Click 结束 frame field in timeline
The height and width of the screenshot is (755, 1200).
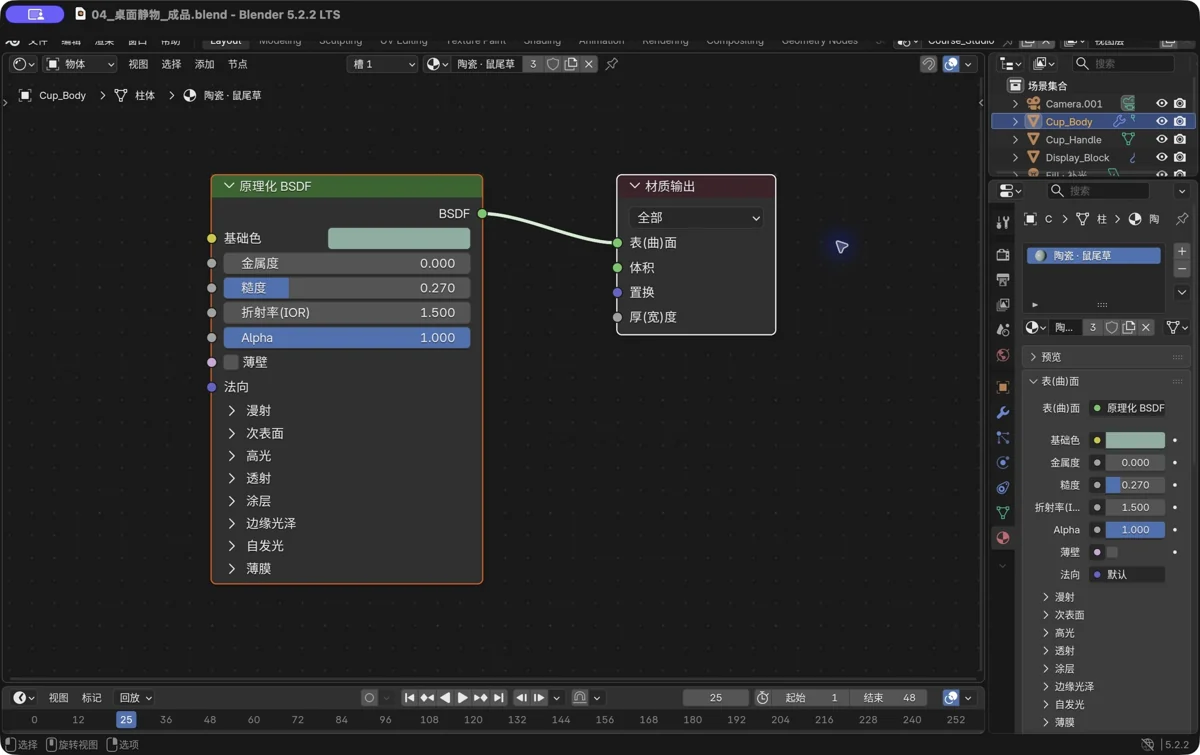click(890, 698)
